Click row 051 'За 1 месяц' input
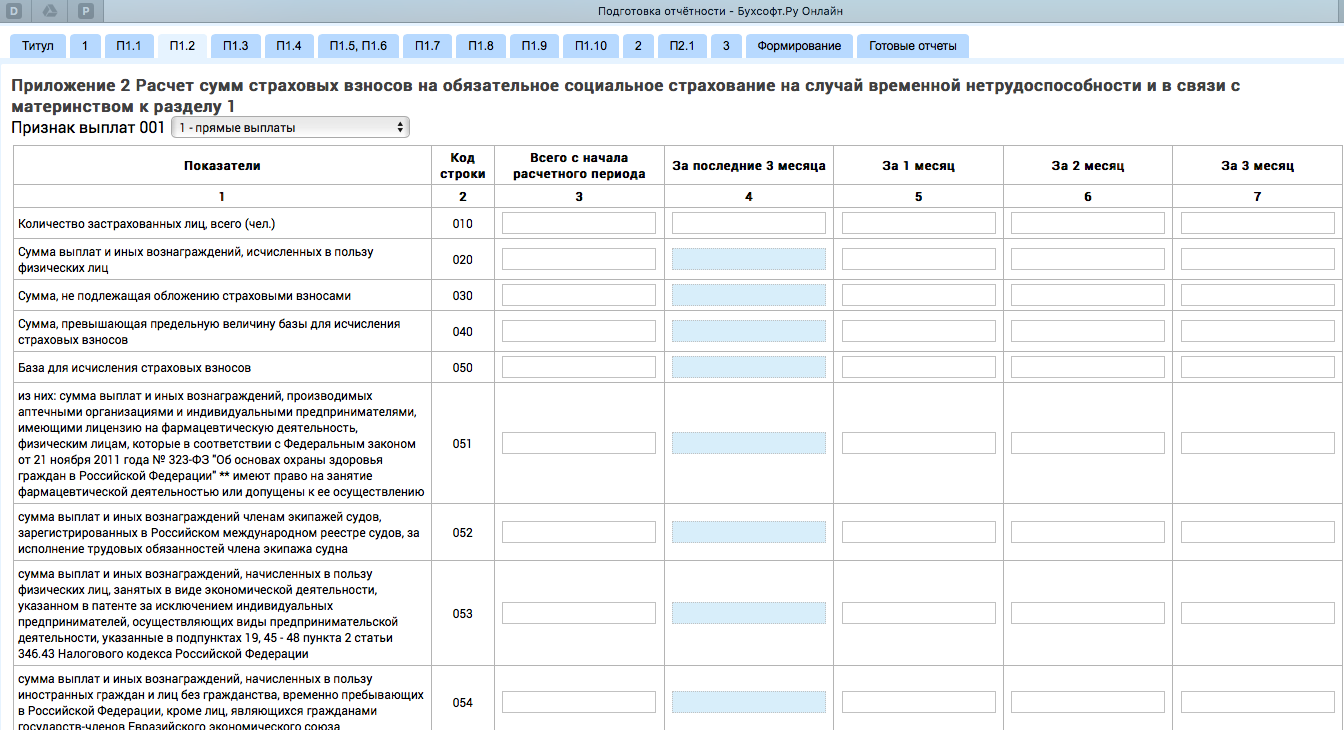Image resolution: width=1344 pixels, height=730 pixels. [919, 443]
